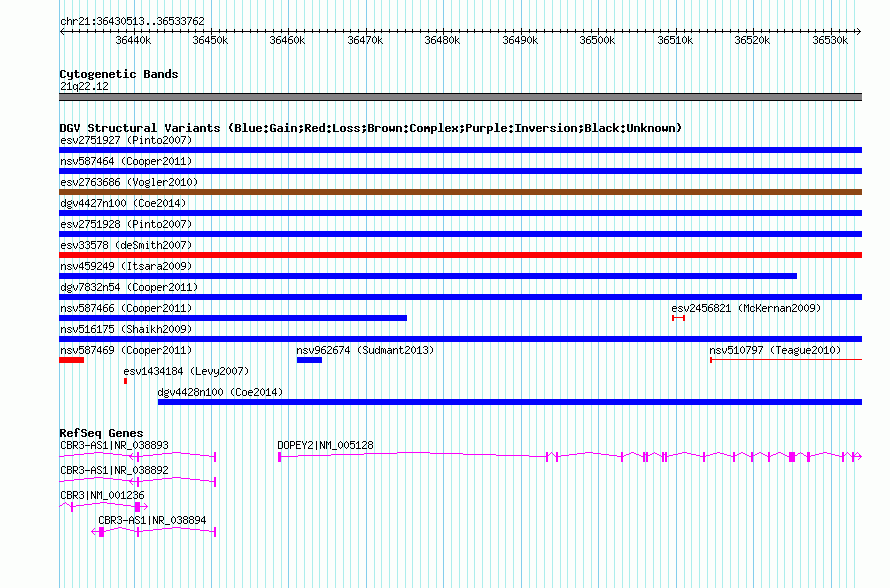Click the esv2751928 (Pinto2007) label
890x588 pixels.
pyautogui.click(x=126, y=224)
